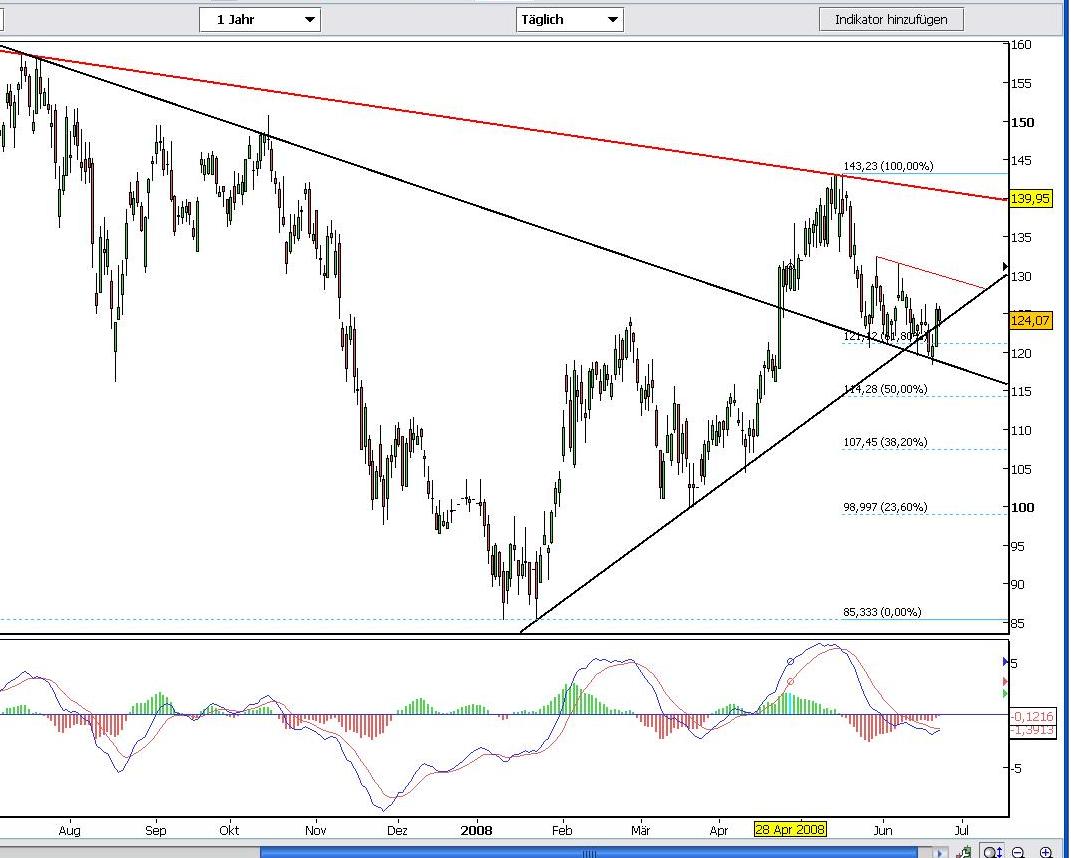Click the orange 124,07 current price label
This screenshot has height=858, width=1071.
(x=1030, y=320)
